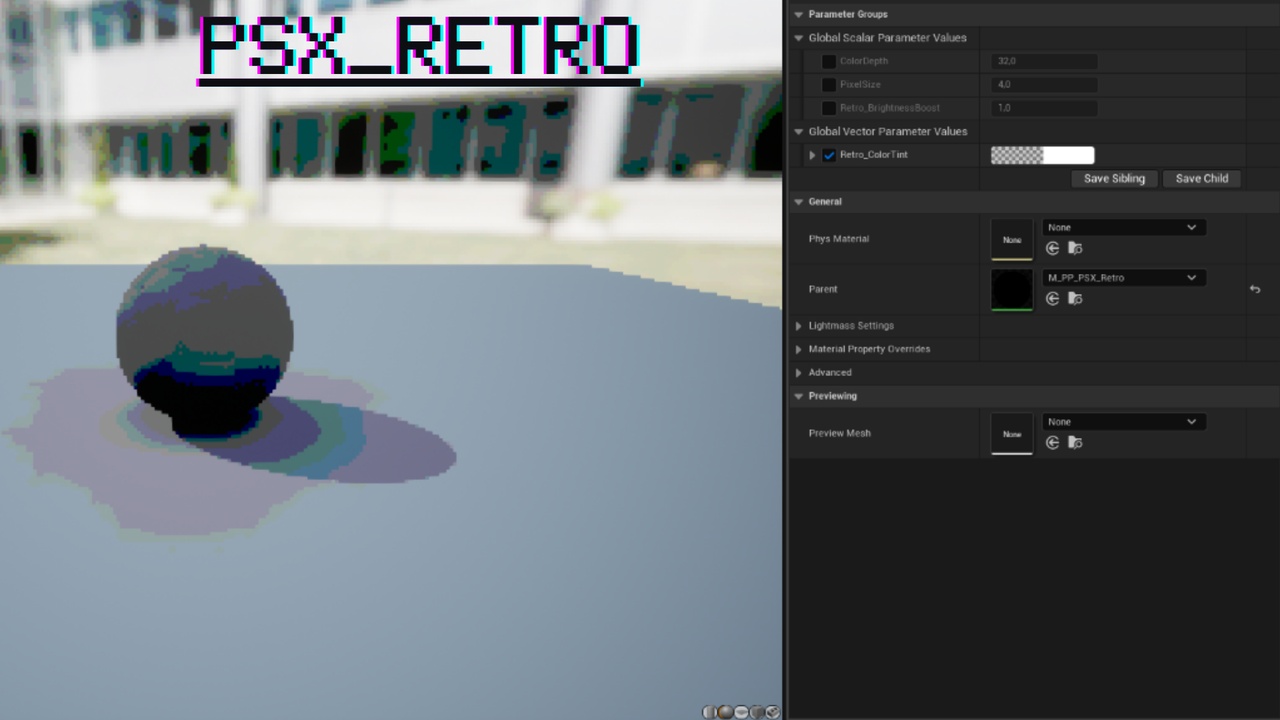Edit the Retro_BrightnessBoost value field
Image resolution: width=1280 pixels, height=720 pixels.
tap(1044, 108)
